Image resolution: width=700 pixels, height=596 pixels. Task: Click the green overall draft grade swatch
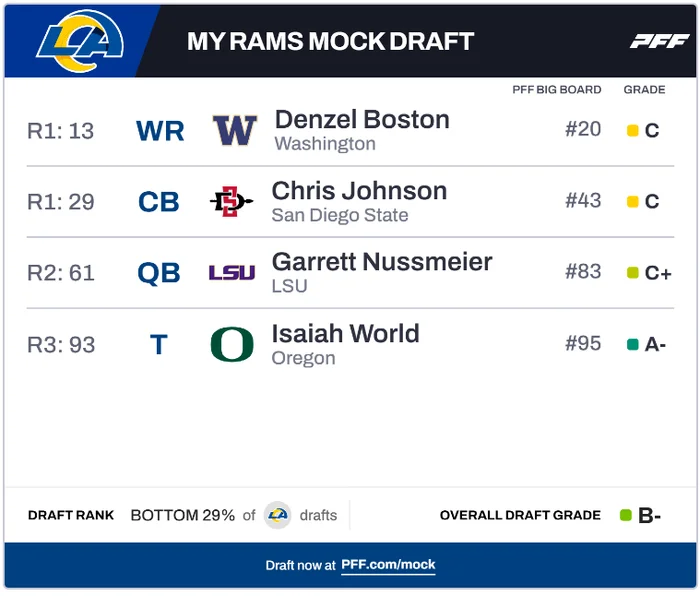pos(626,516)
